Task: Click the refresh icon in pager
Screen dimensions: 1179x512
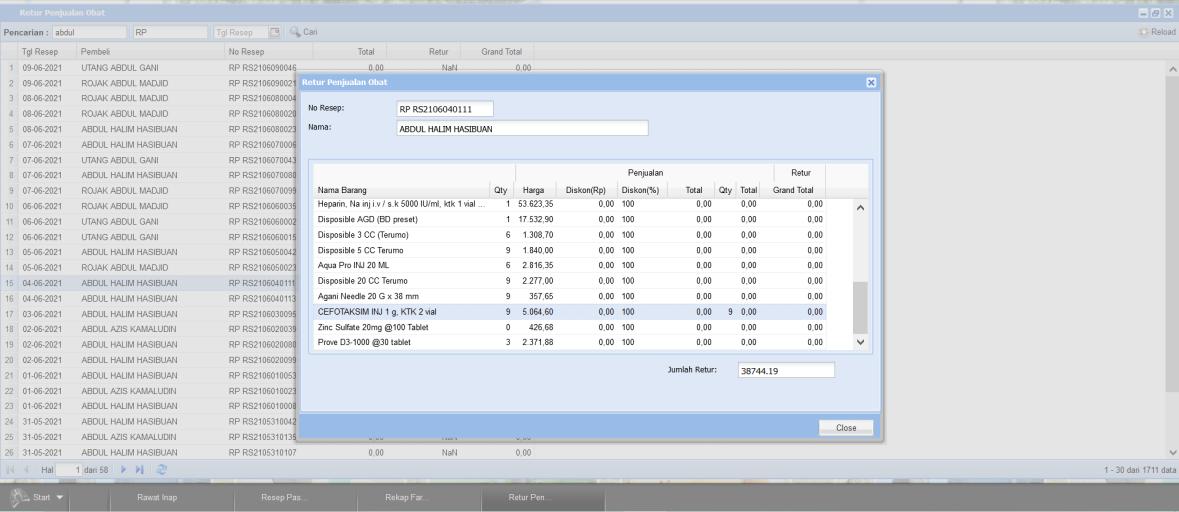Action: coord(162,469)
